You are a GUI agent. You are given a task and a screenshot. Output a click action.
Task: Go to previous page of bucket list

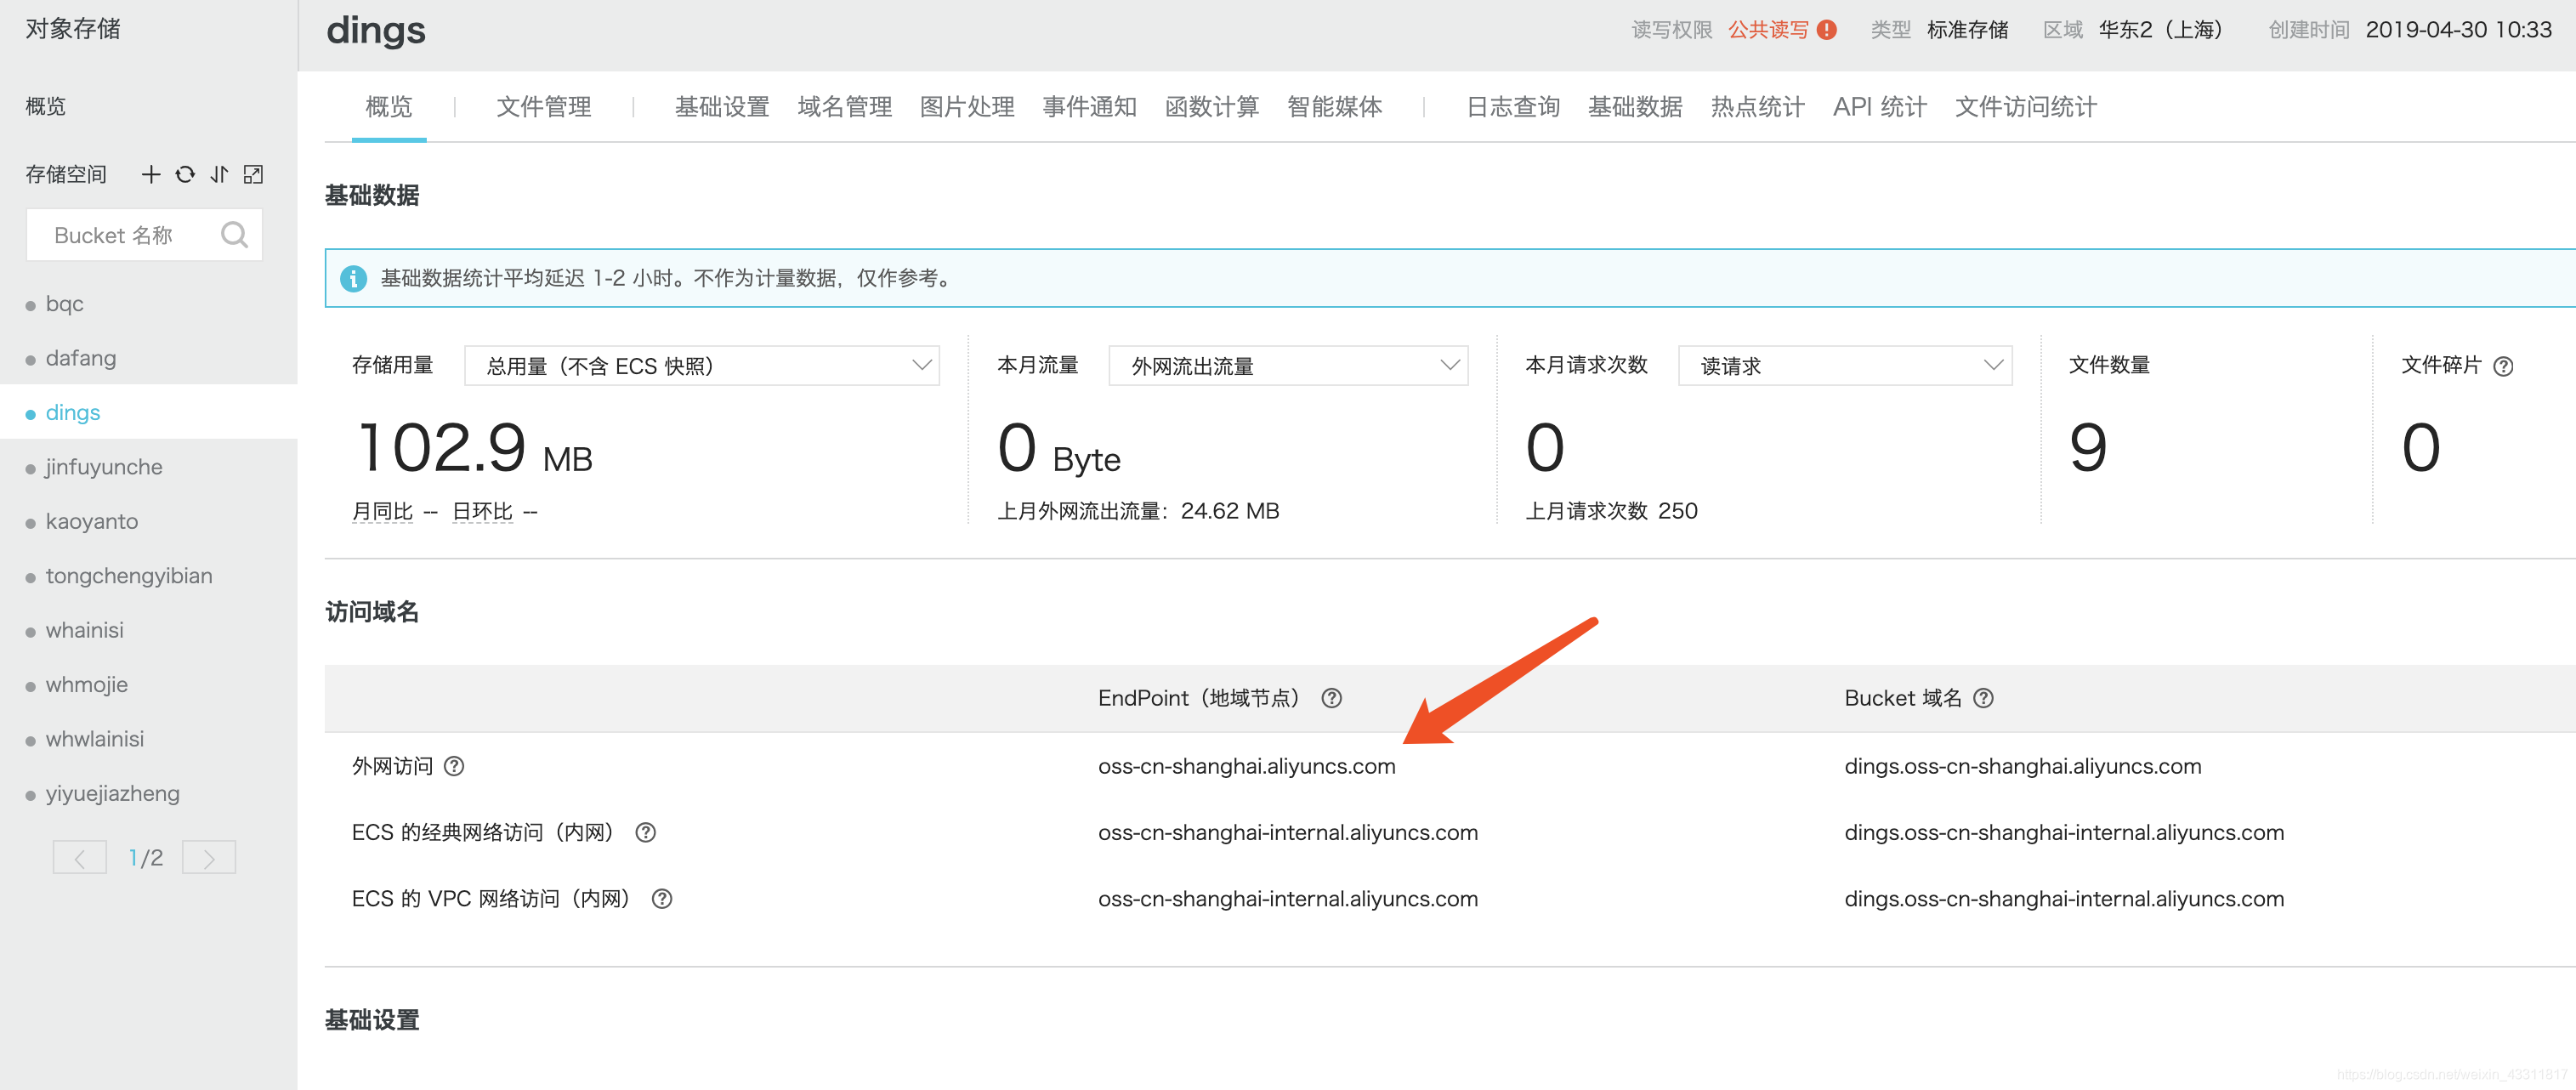click(80, 858)
